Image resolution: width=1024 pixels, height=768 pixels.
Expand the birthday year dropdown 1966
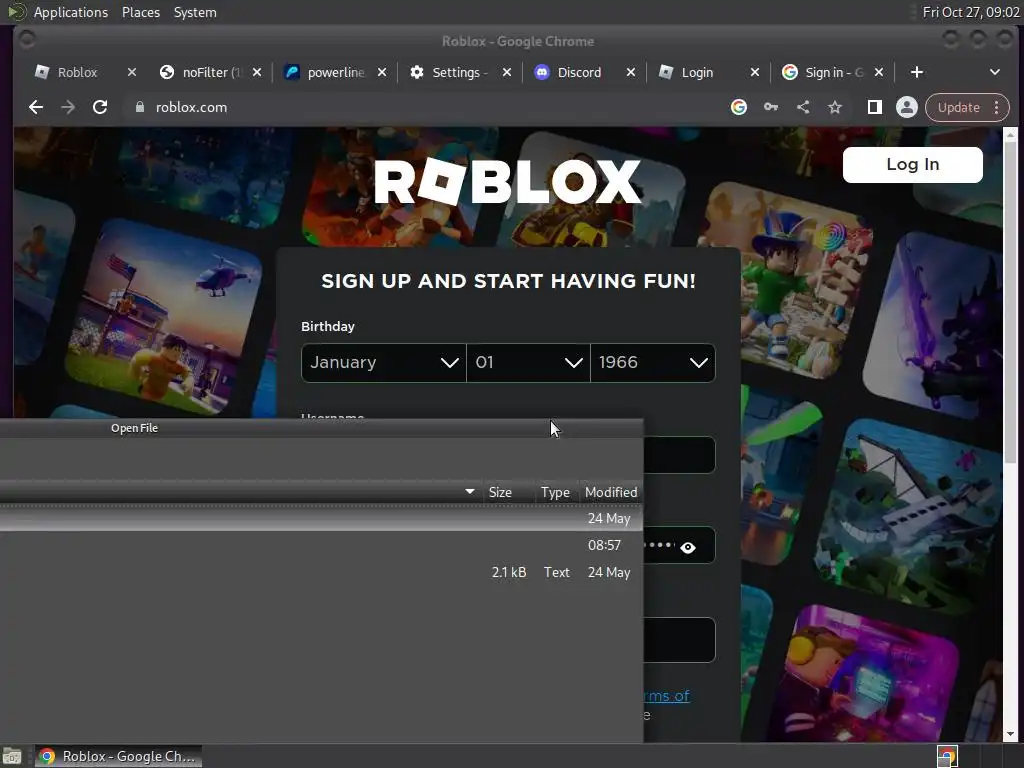pyautogui.click(x=653, y=362)
